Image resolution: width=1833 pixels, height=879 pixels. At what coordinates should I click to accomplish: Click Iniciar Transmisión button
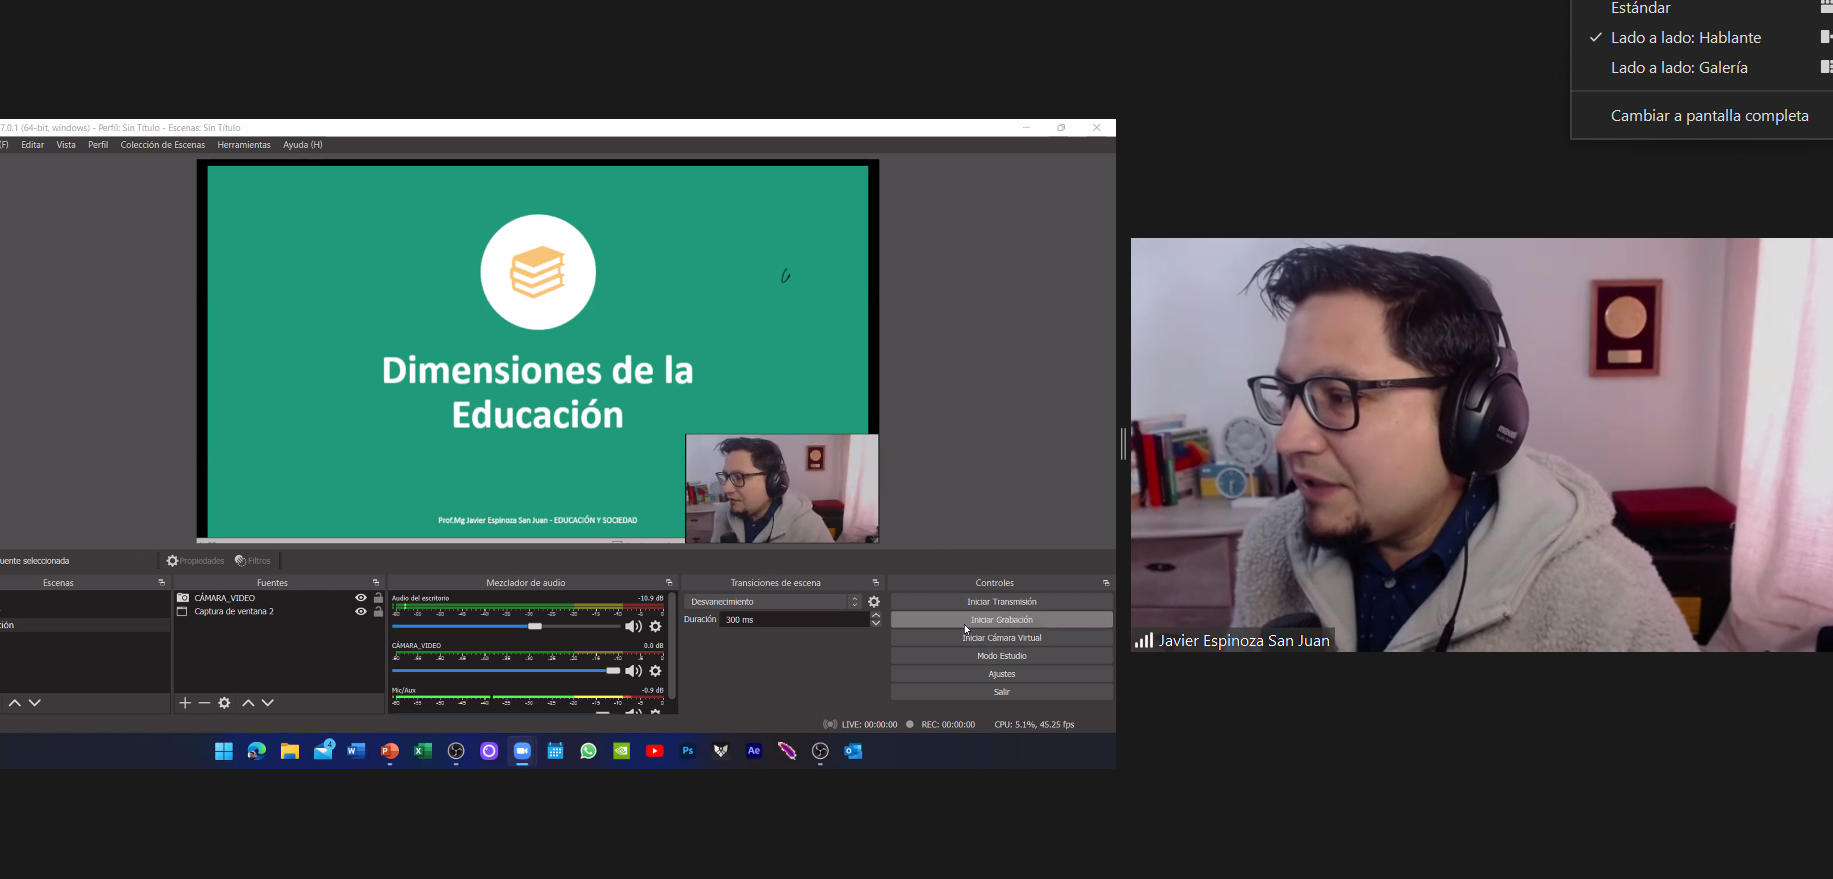[1002, 602]
